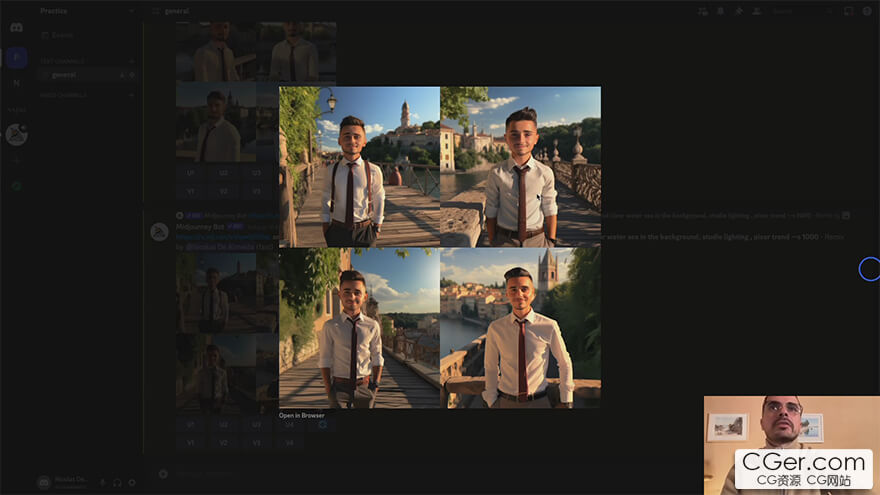Viewport: 880px width, 495px height.
Task: Collapse the TEXT CHANNELS category
Action: 62,61
